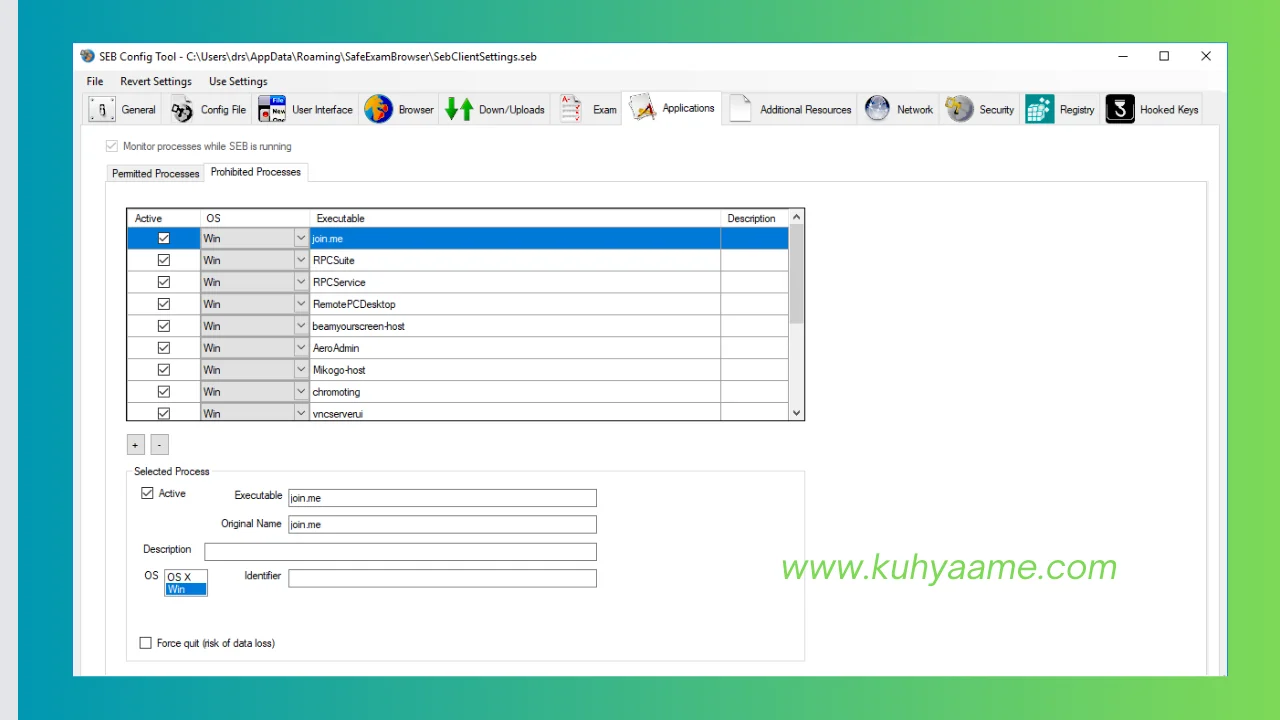Click the Security keys icon
1280x720 pixels.
click(x=959, y=109)
